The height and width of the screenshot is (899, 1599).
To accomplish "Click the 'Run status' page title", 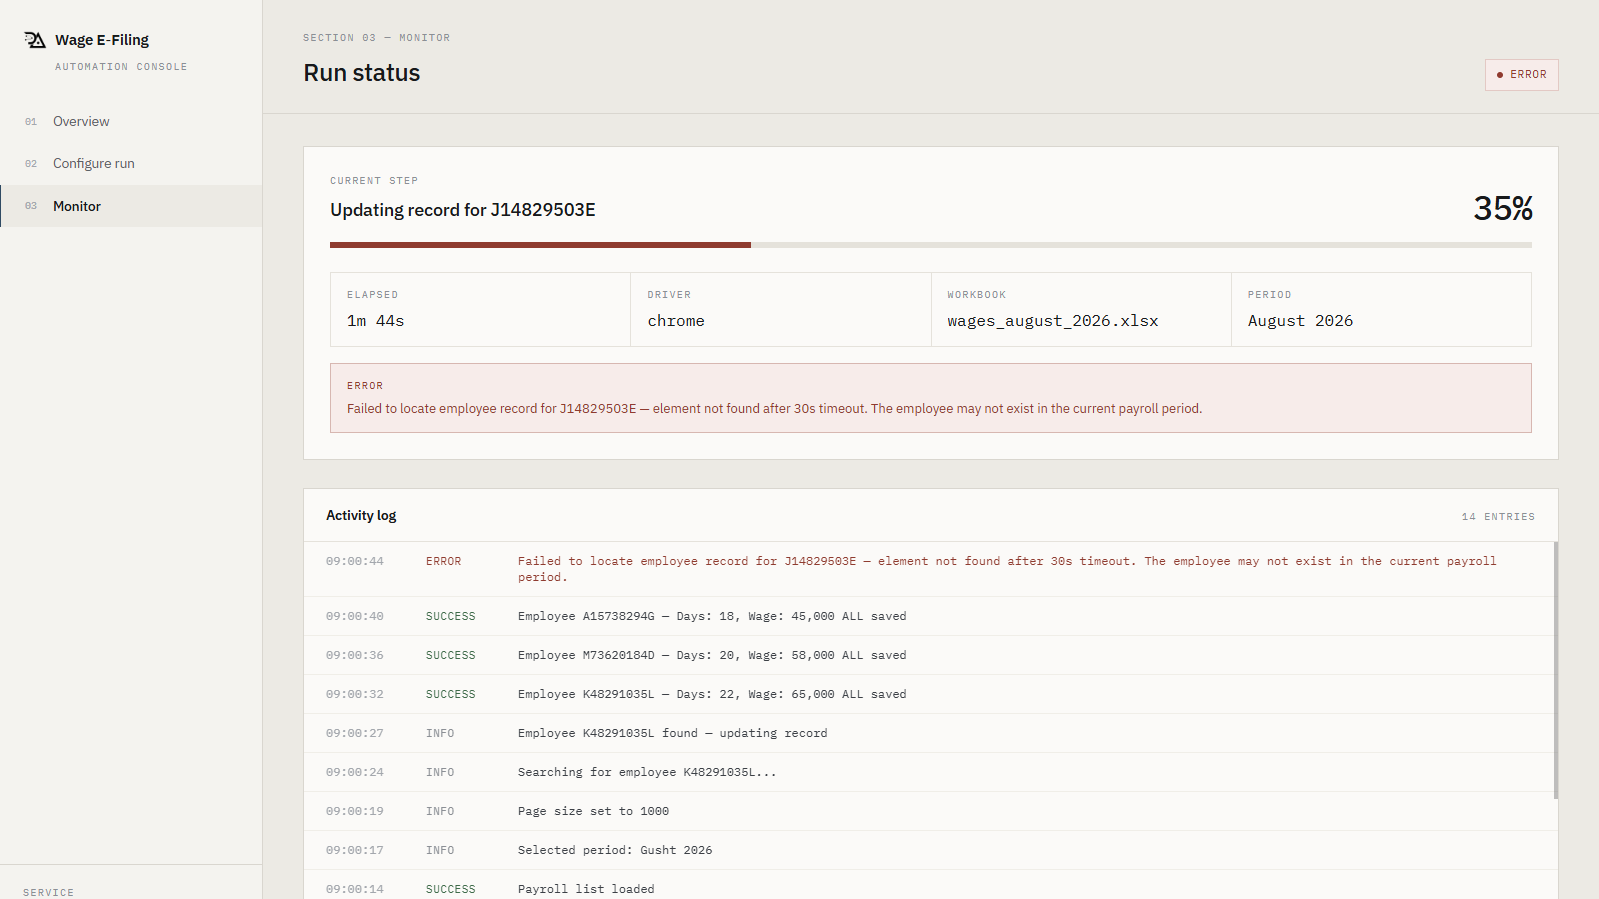I will coord(362,73).
